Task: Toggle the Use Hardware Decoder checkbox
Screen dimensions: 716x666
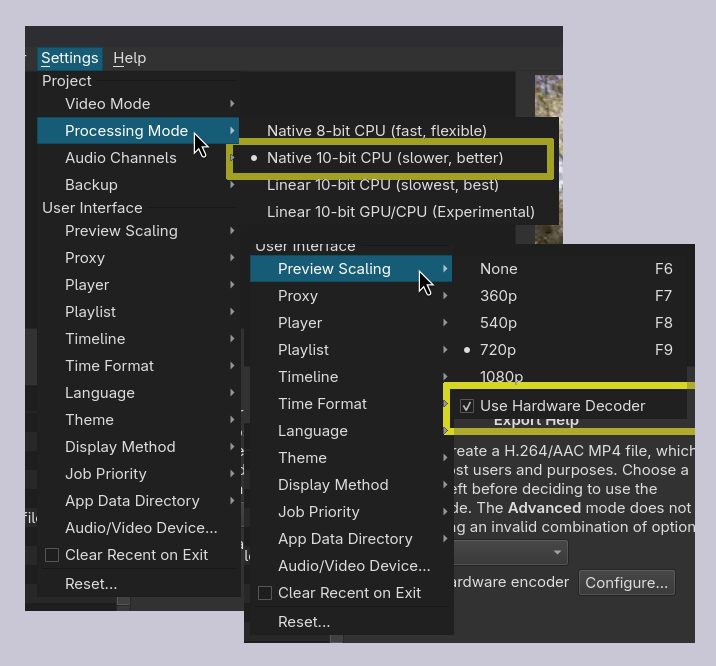Action: tap(467, 406)
